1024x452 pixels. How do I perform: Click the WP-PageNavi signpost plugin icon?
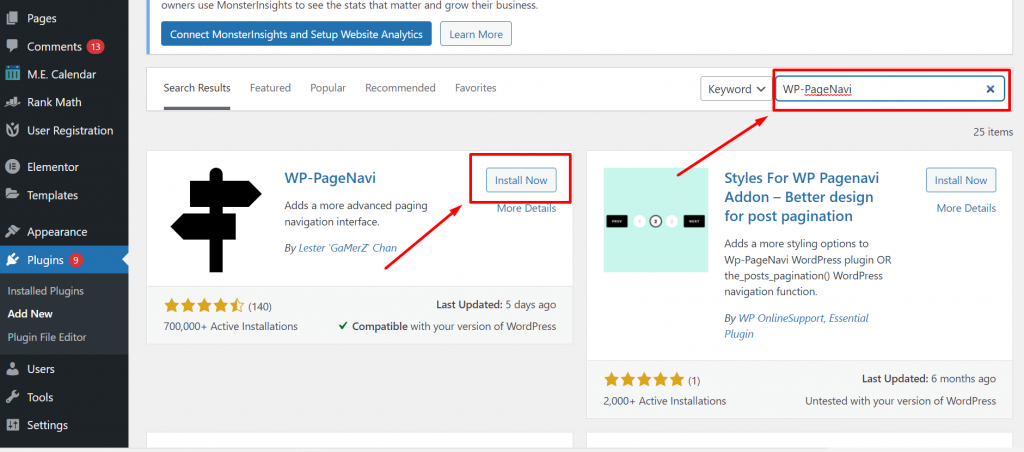(x=216, y=219)
